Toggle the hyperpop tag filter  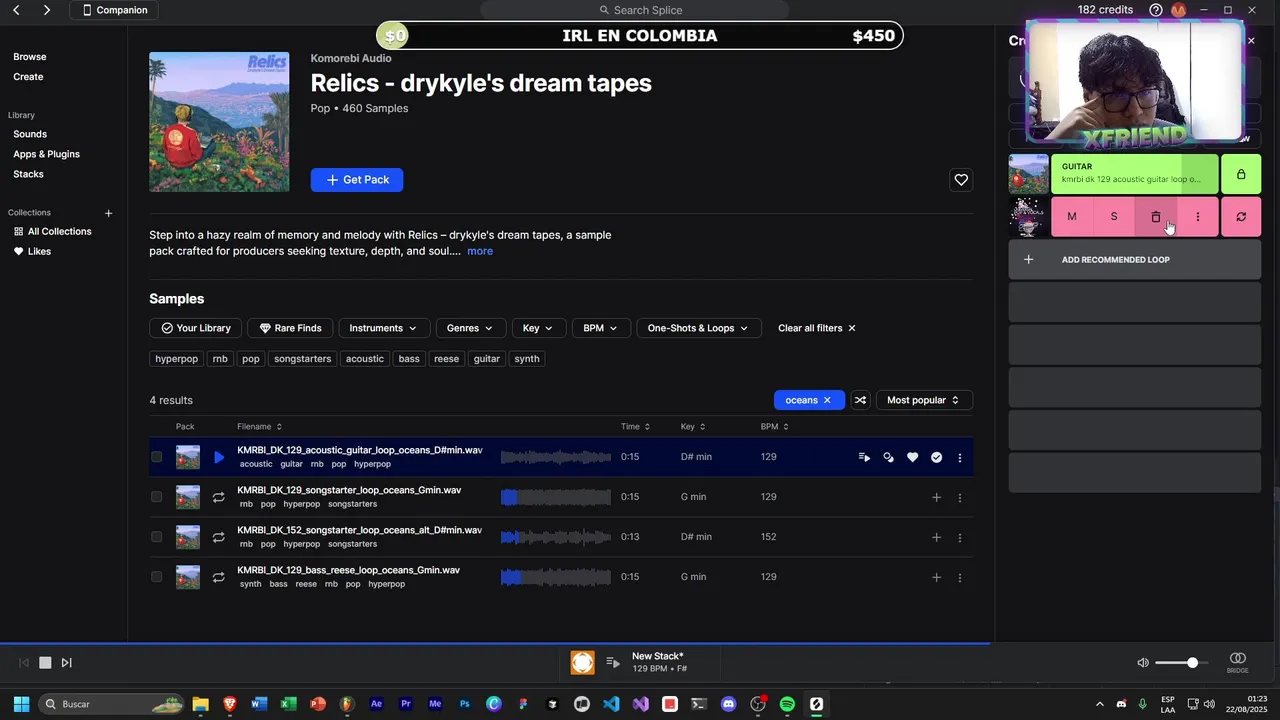[x=177, y=359]
